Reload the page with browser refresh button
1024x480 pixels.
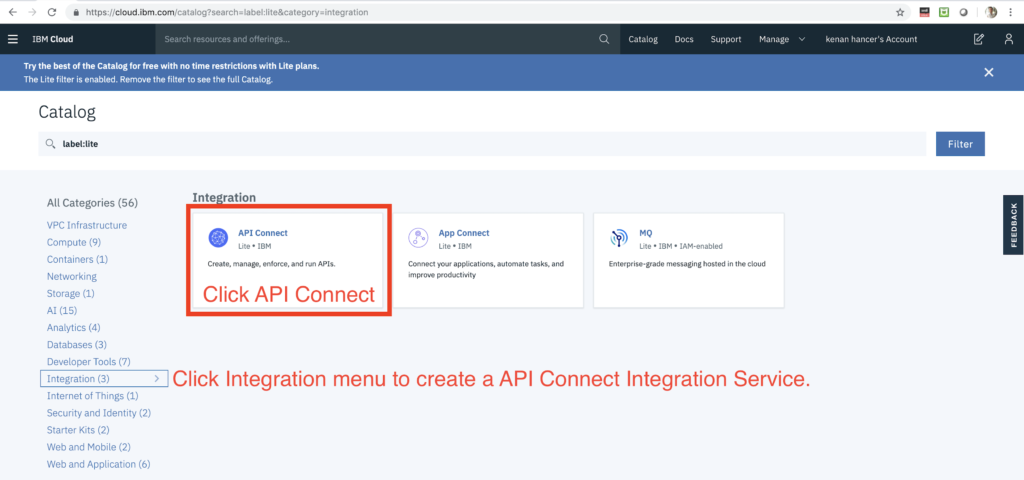click(x=55, y=12)
